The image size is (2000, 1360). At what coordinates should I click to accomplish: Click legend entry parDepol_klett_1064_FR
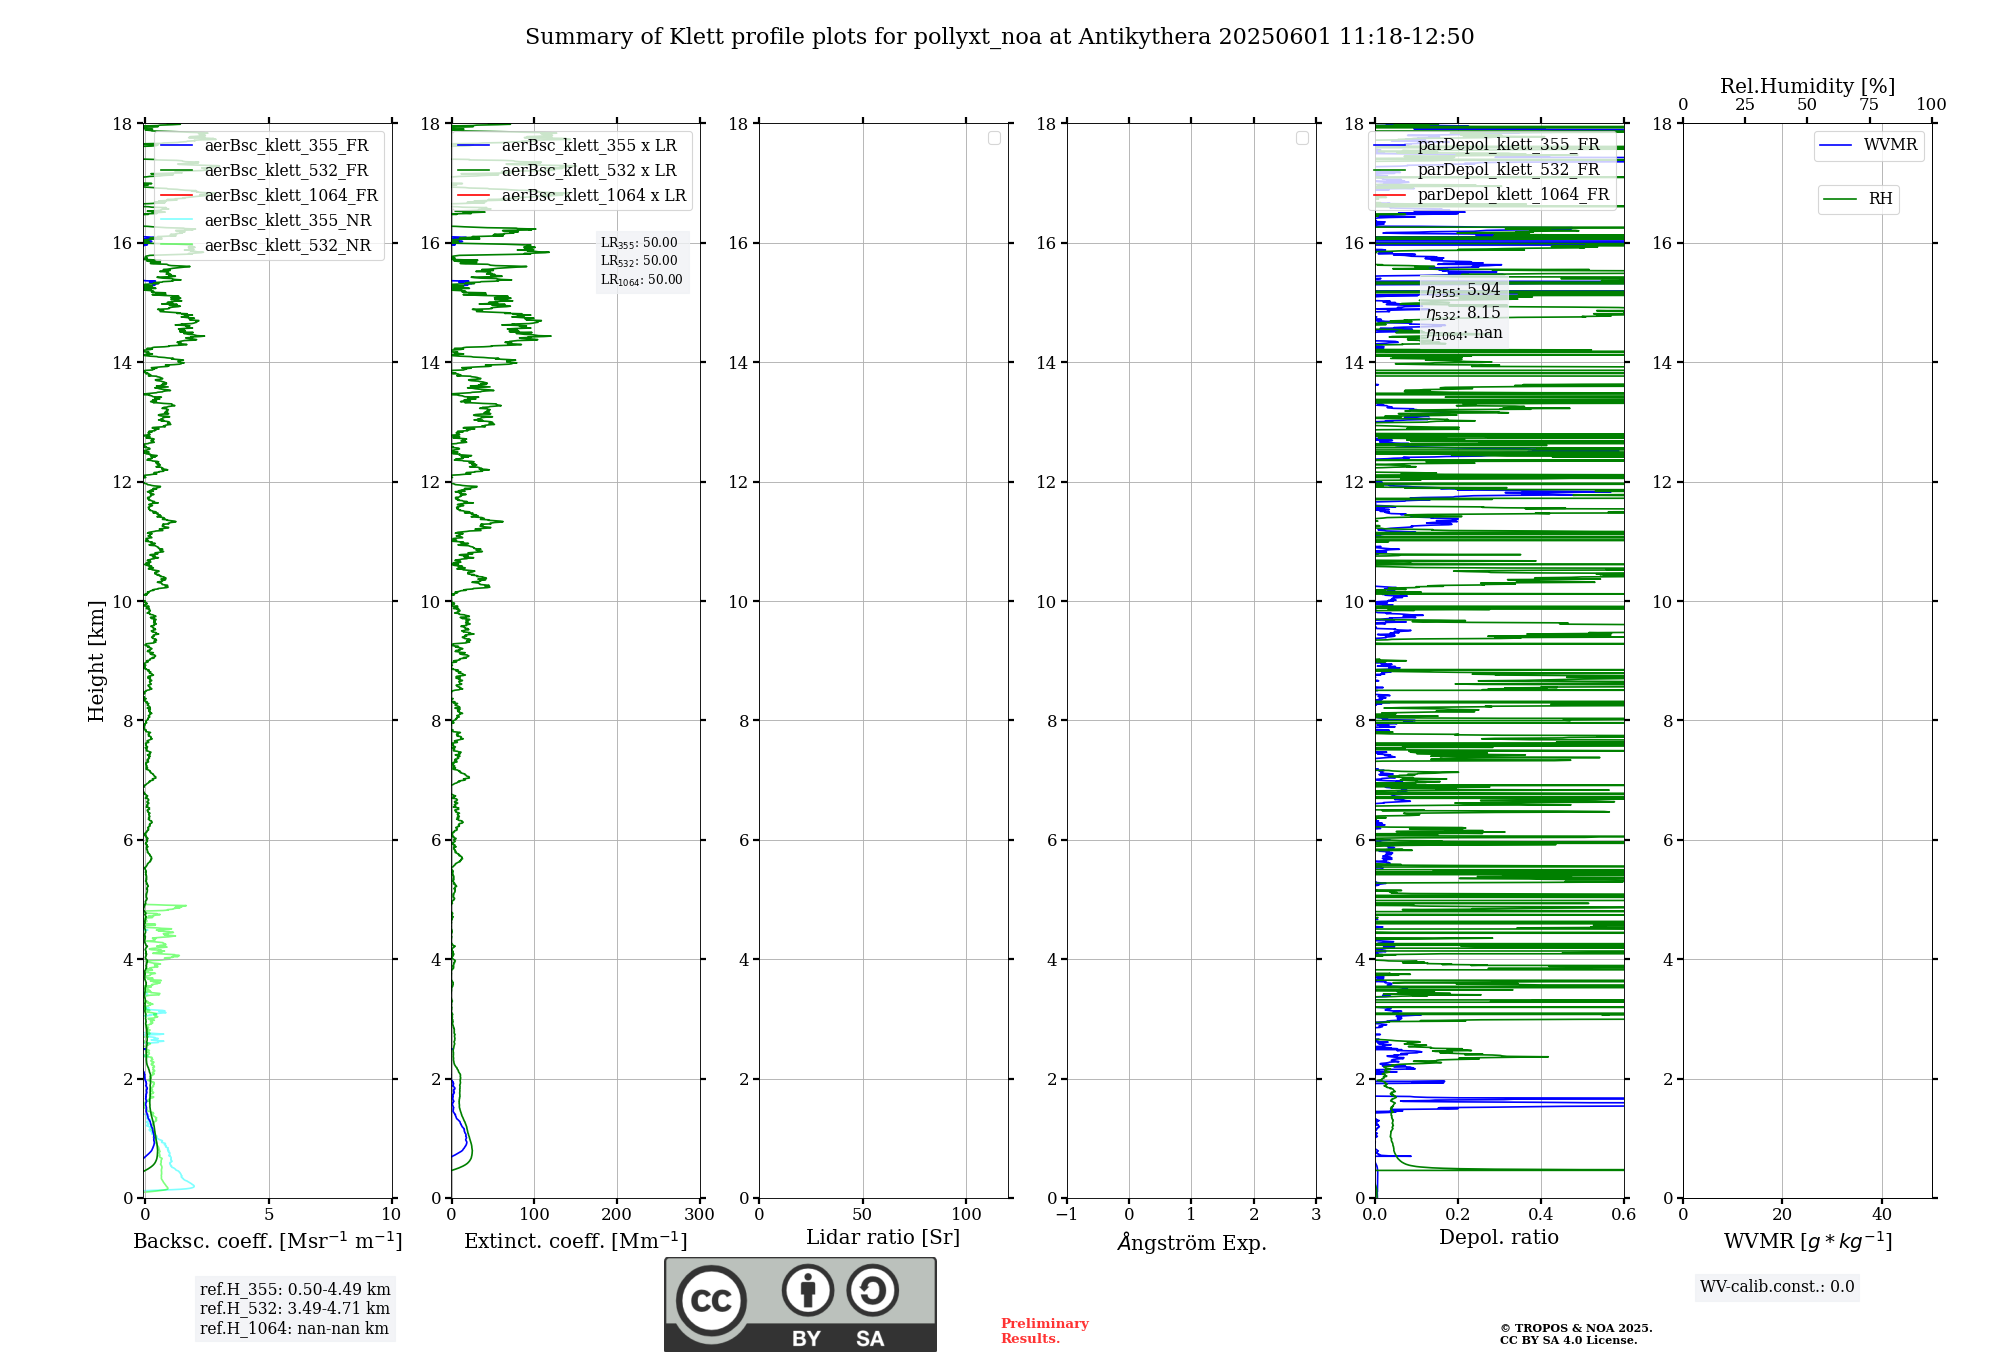click(x=1513, y=195)
